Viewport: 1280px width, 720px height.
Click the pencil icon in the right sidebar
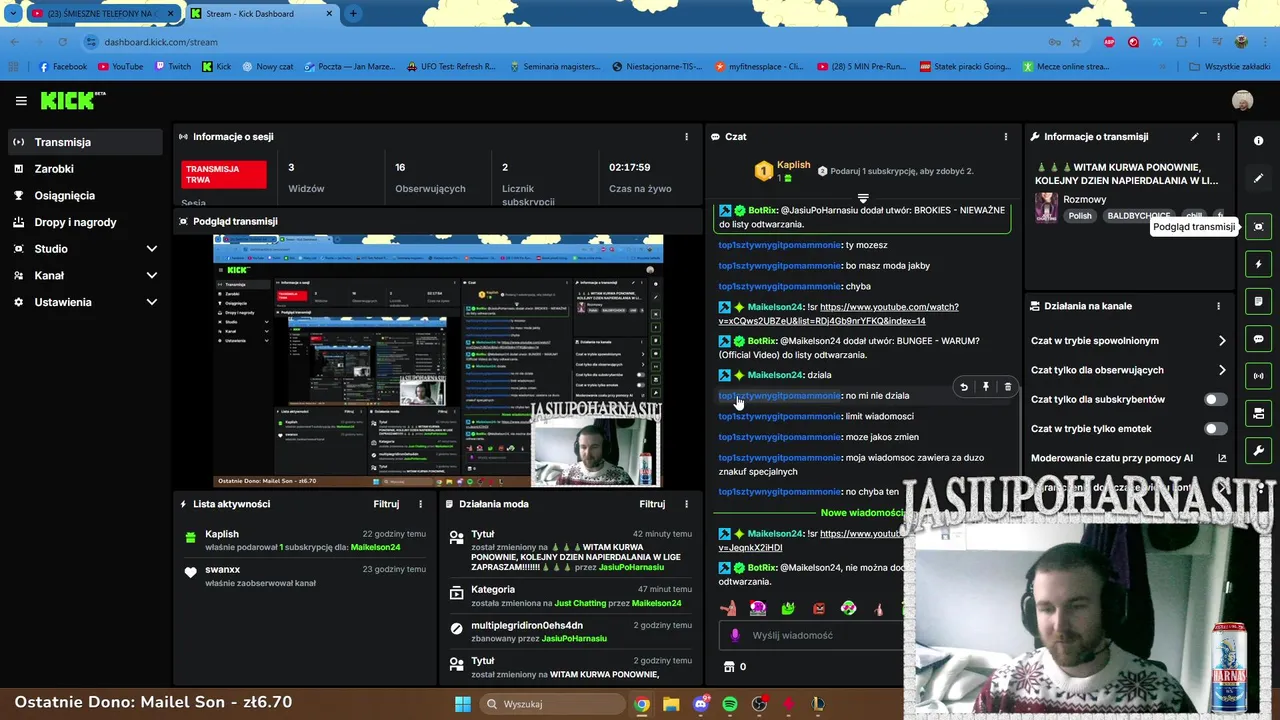1259,178
